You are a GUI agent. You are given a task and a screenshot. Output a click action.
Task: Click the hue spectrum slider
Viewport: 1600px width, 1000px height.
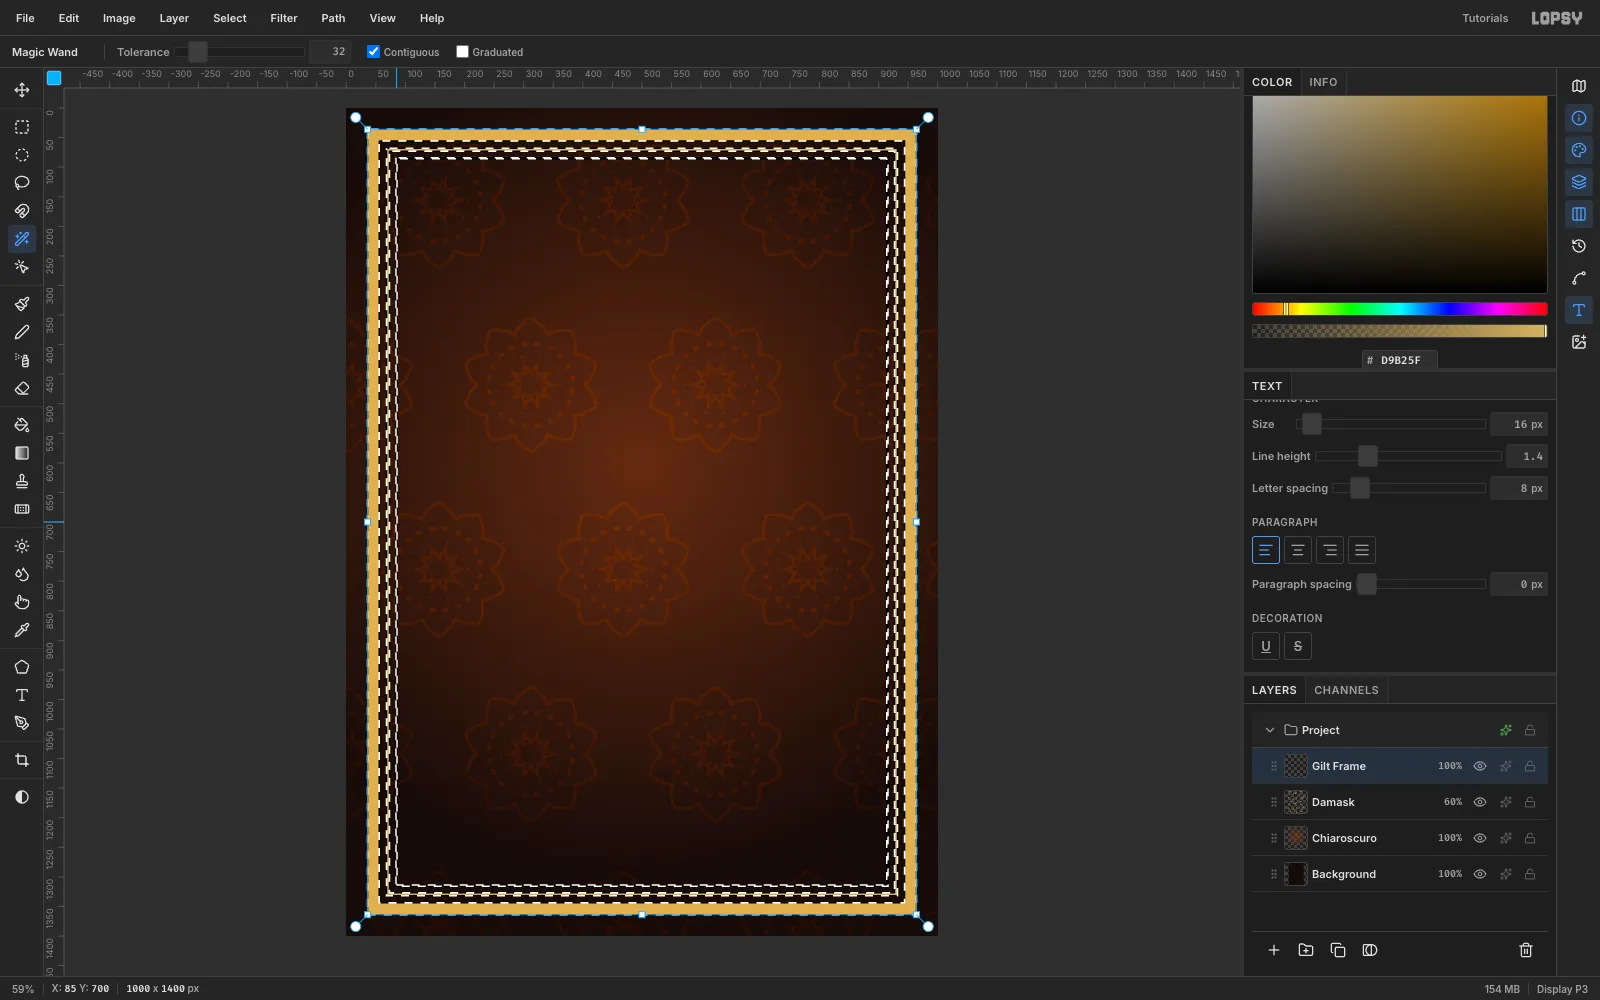pos(1400,309)
